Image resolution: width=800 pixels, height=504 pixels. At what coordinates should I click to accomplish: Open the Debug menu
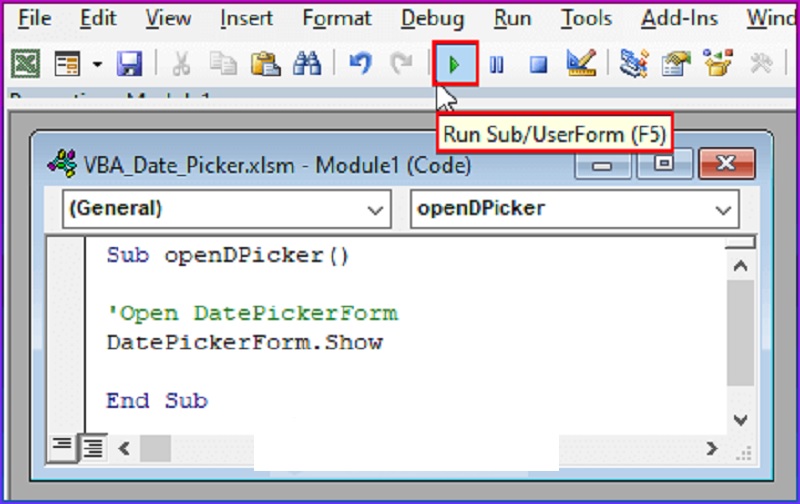tap(432, 18)
